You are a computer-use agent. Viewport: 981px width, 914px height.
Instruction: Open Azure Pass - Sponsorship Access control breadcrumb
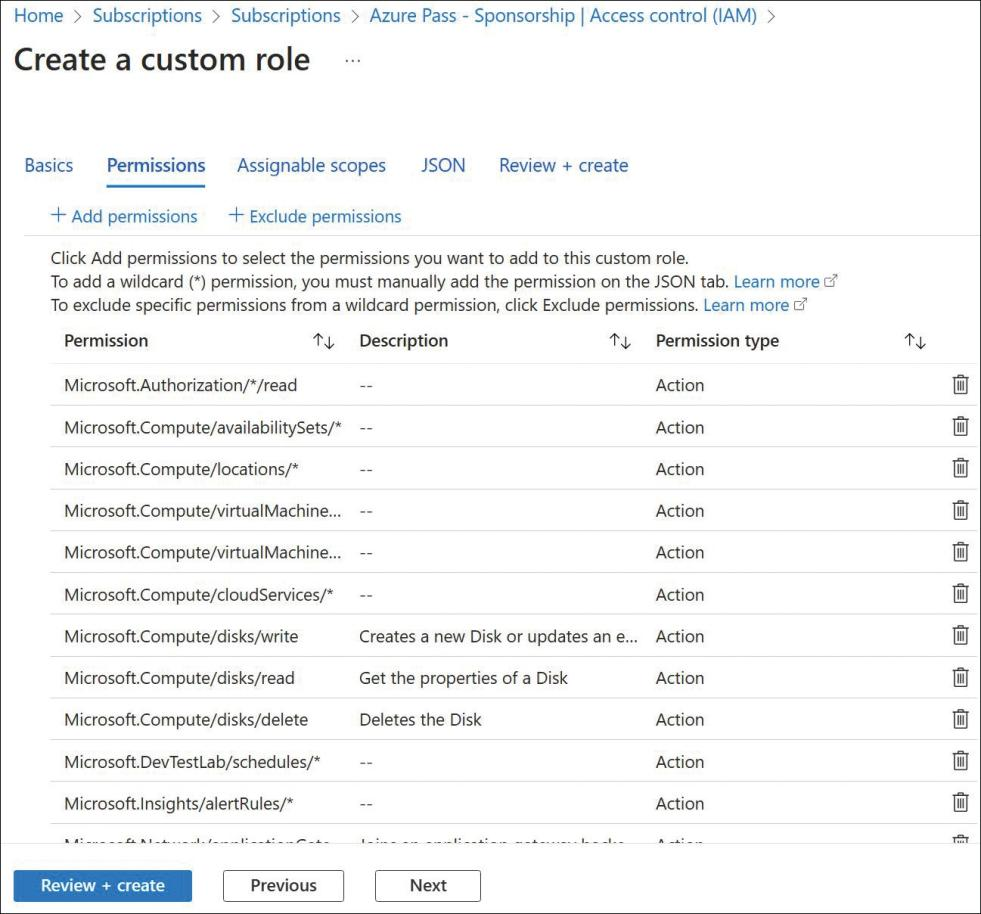563,16
